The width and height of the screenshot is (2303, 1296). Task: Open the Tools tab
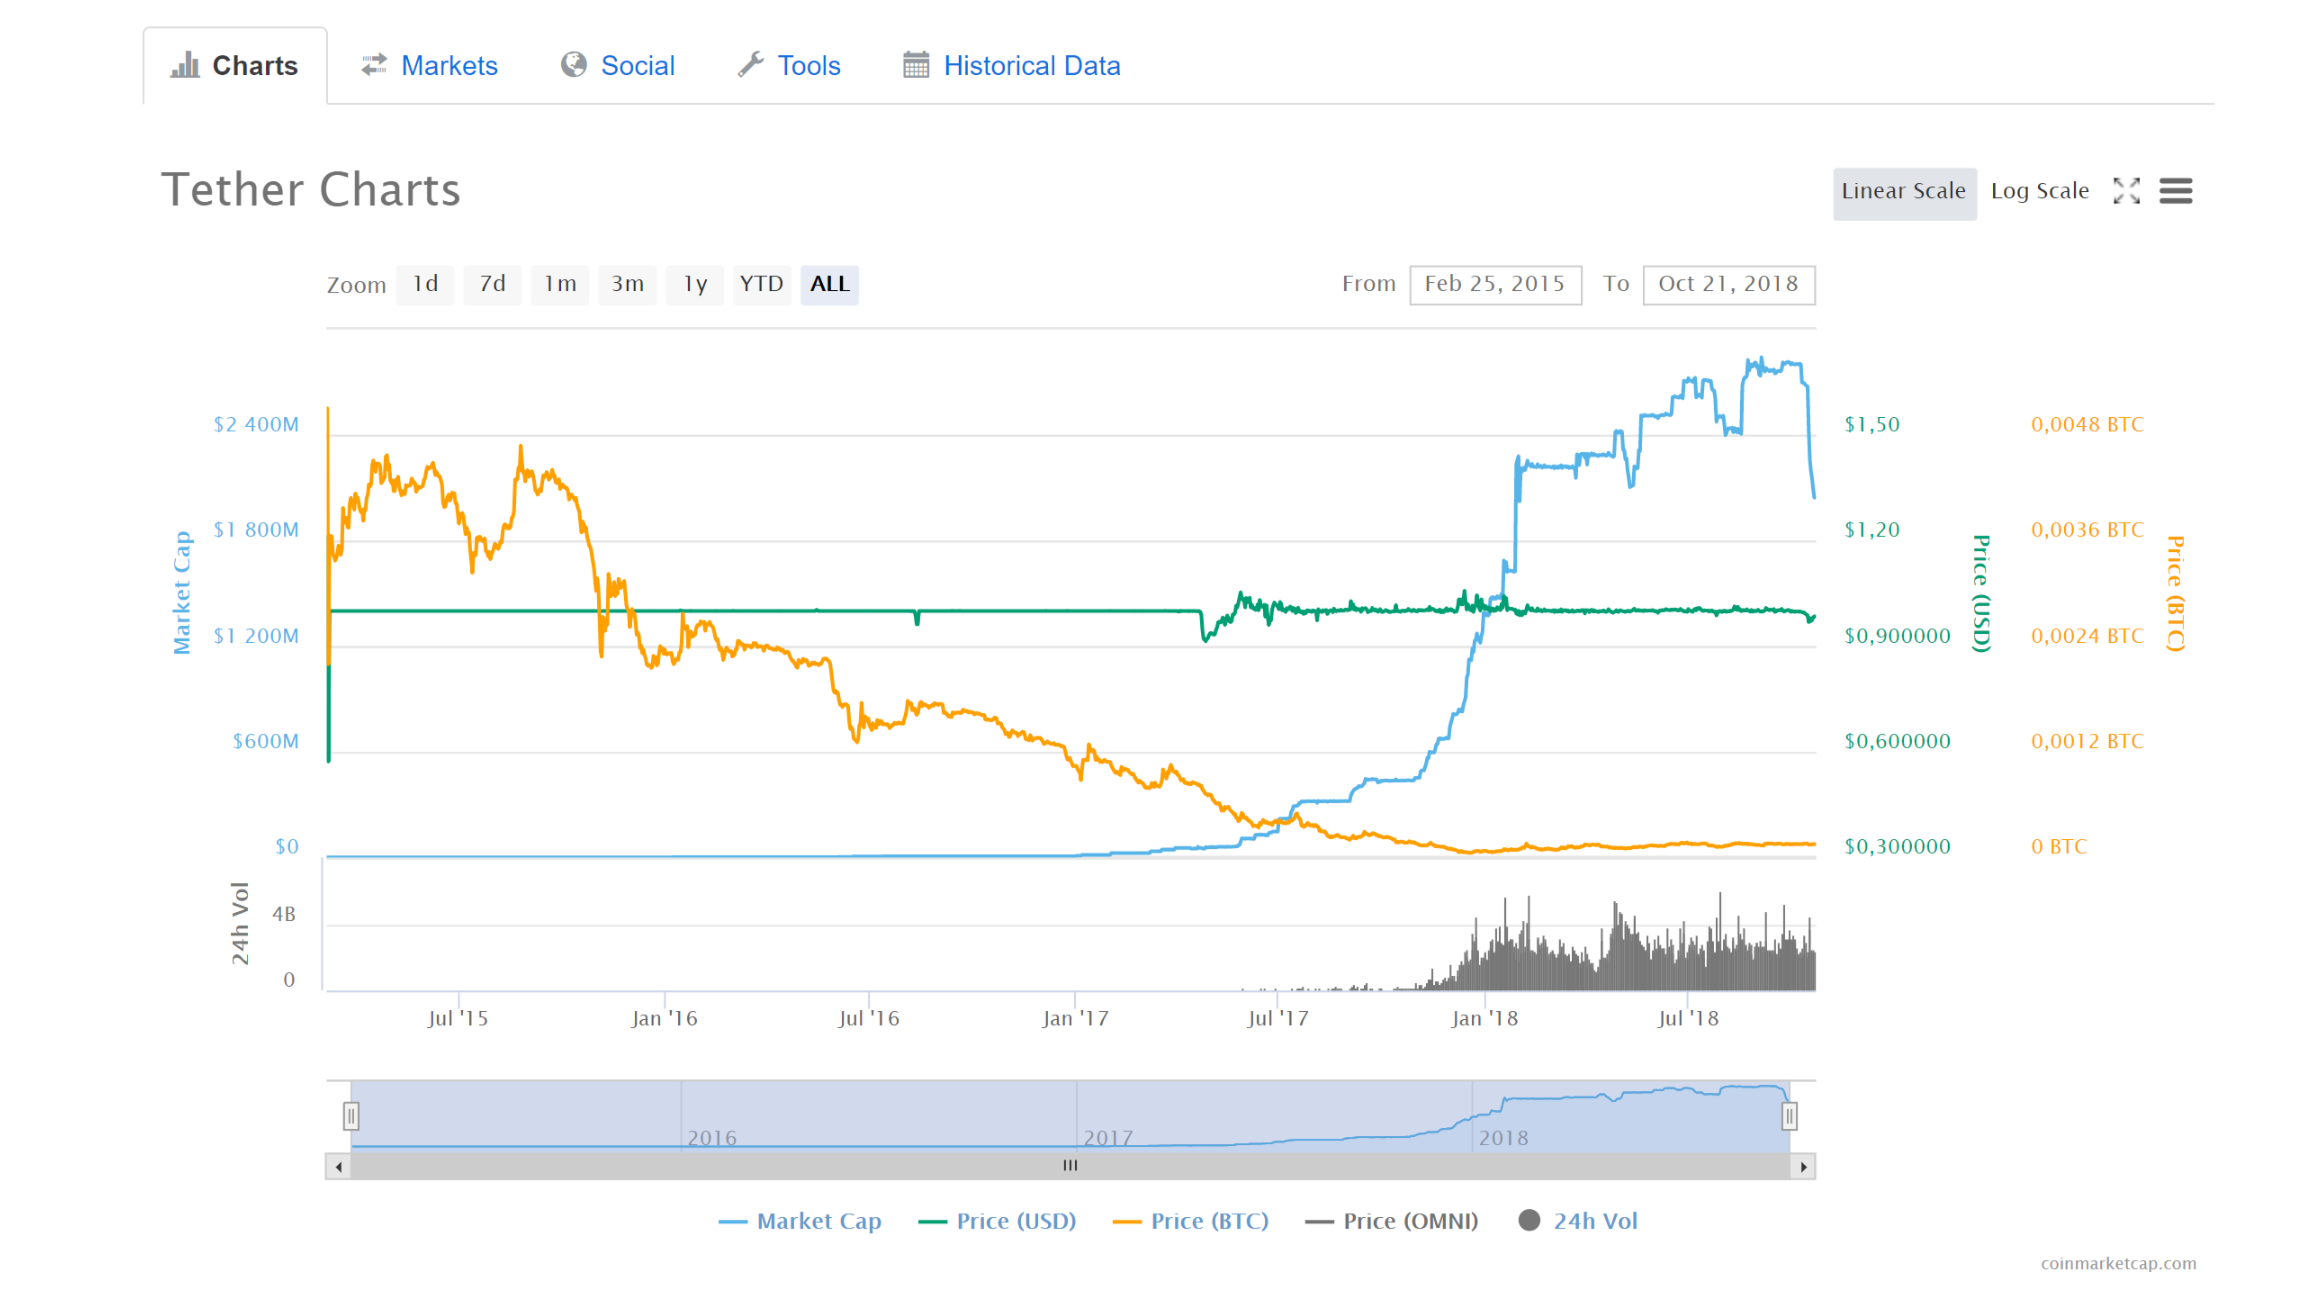pos(789,66)
